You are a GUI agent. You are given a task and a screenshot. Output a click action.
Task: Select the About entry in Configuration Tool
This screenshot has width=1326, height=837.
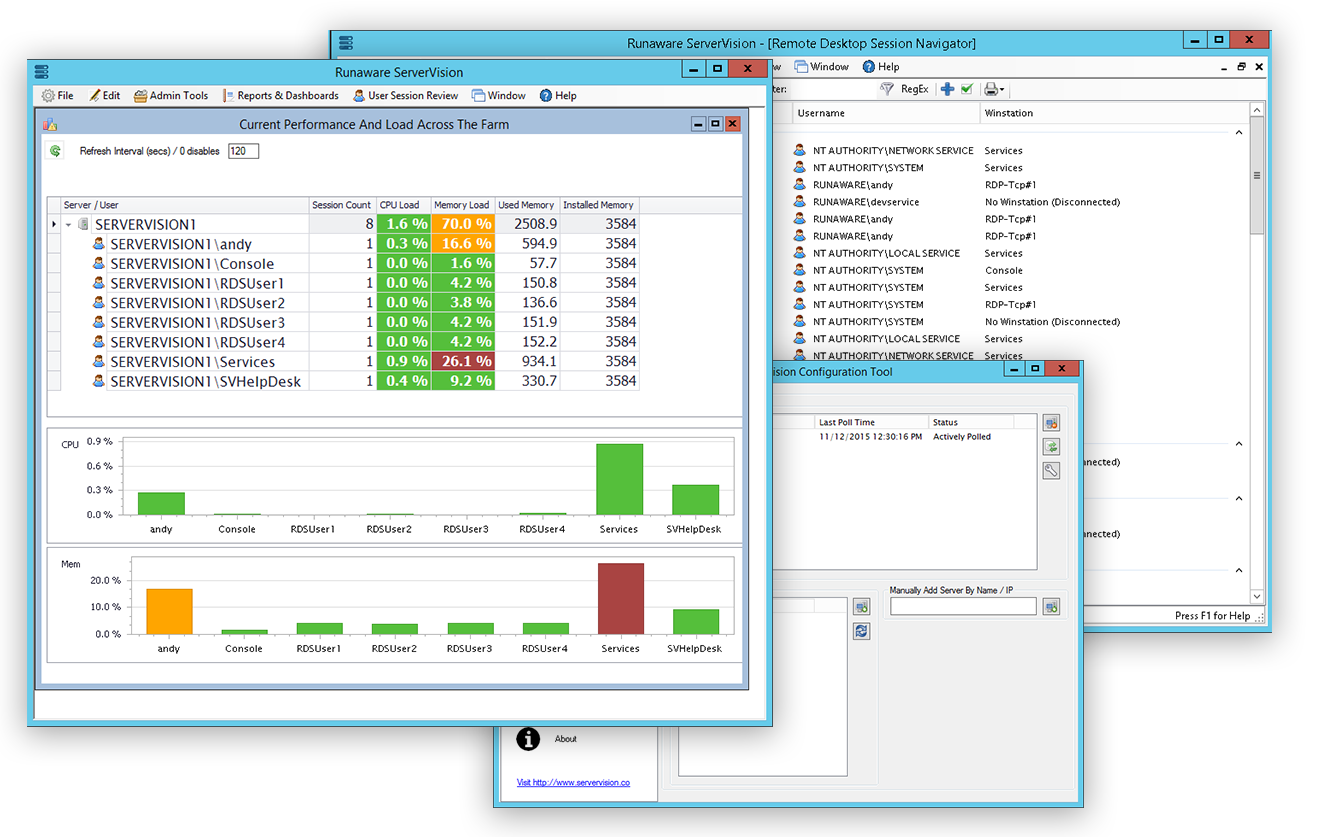pos(566,739)
